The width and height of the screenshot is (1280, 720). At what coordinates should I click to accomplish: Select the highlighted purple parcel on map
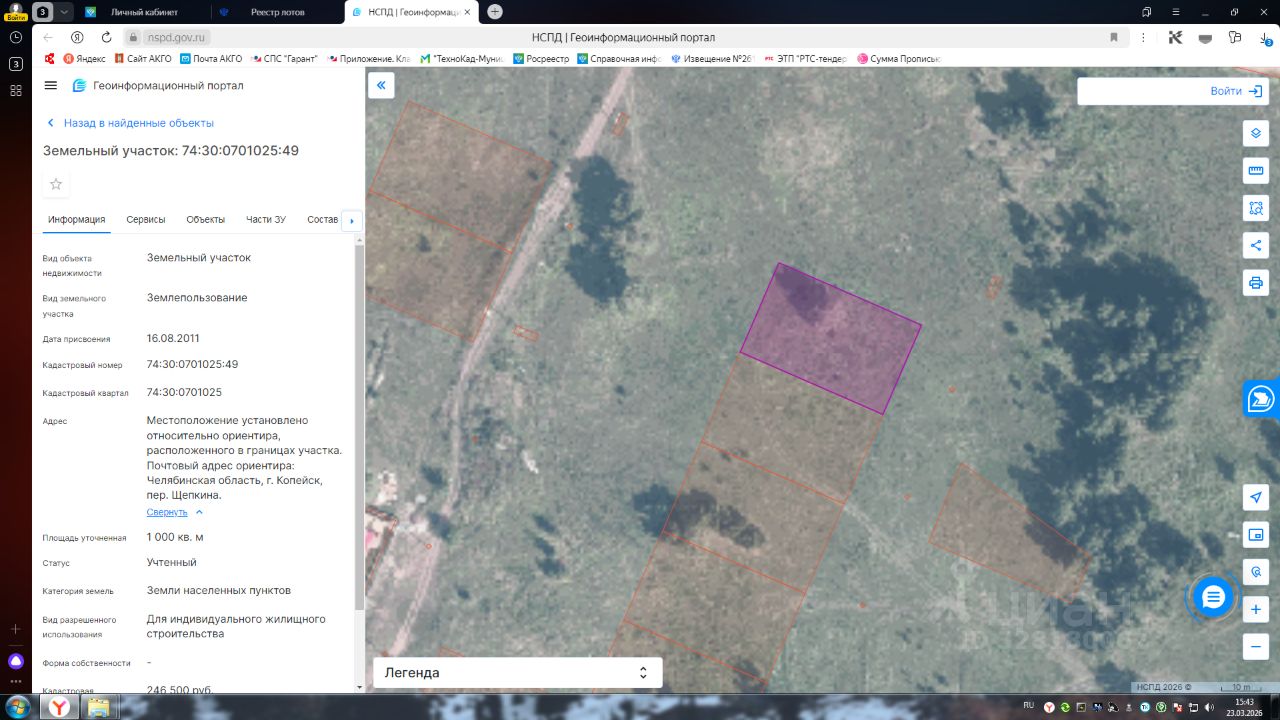[830, 338]
